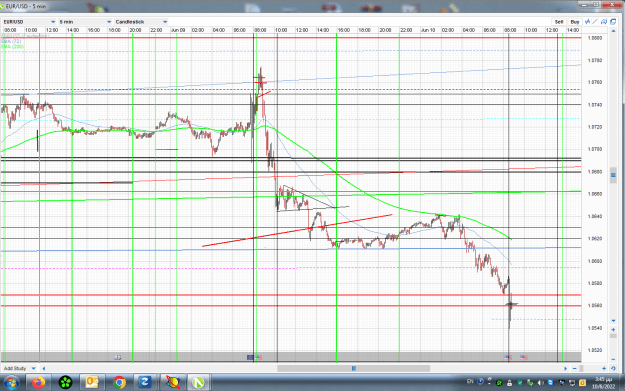
Task: Open the crossed-globe app in taskbar
Action: (173, 383)
